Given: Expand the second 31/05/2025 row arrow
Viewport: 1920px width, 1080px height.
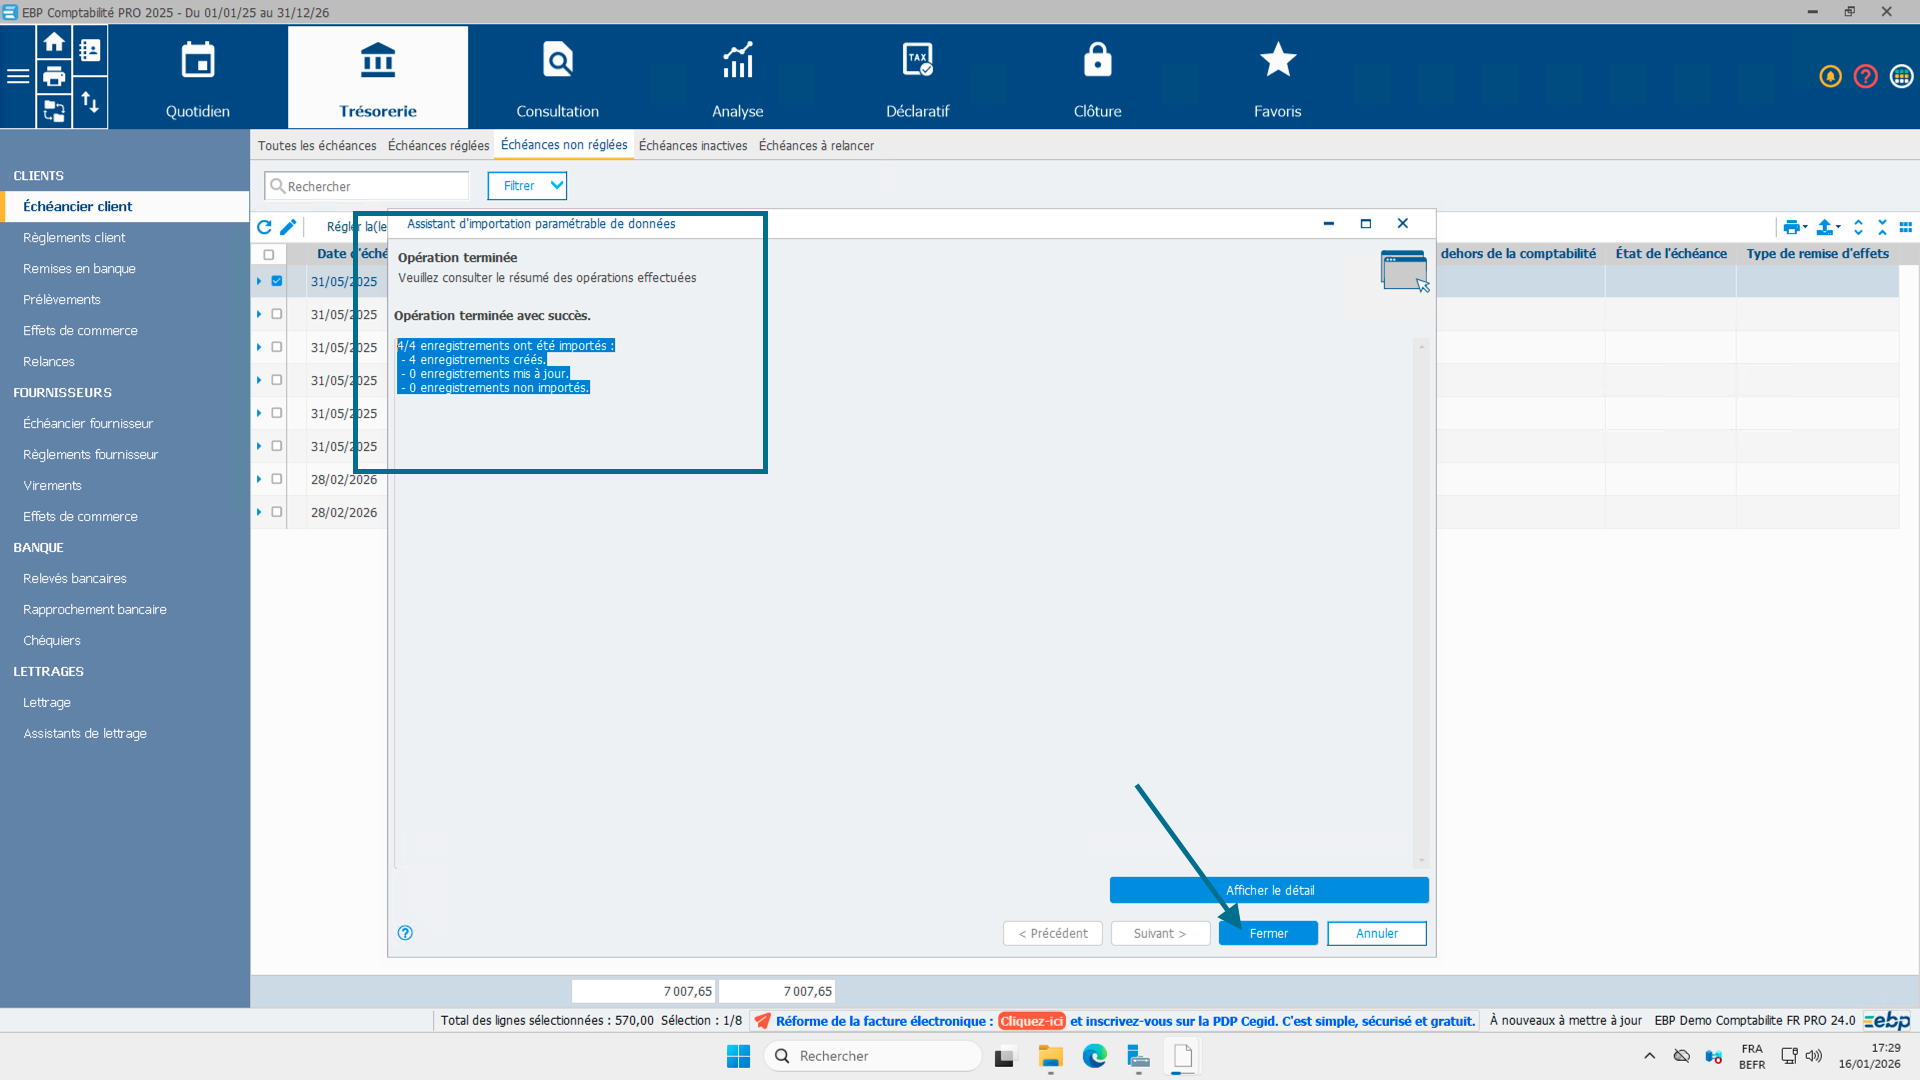Looking at the screenshot, I should point(259,314).
